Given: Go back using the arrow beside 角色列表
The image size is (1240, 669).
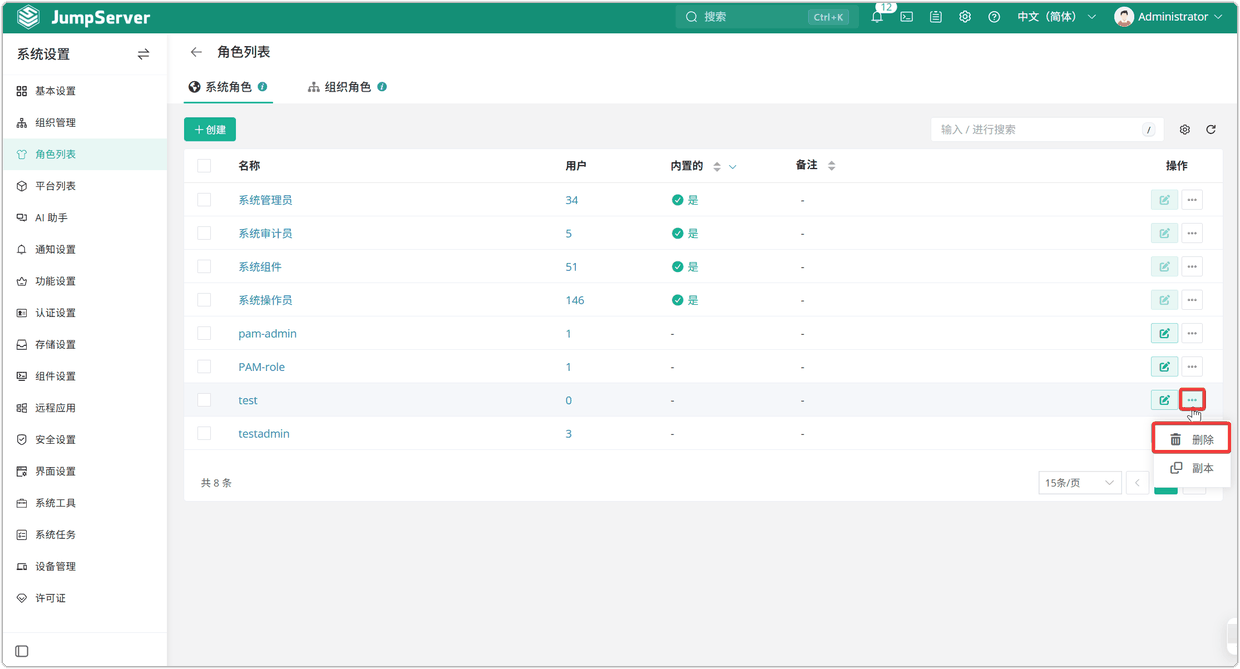Looking at the screenshot, I should click(196, 52).
